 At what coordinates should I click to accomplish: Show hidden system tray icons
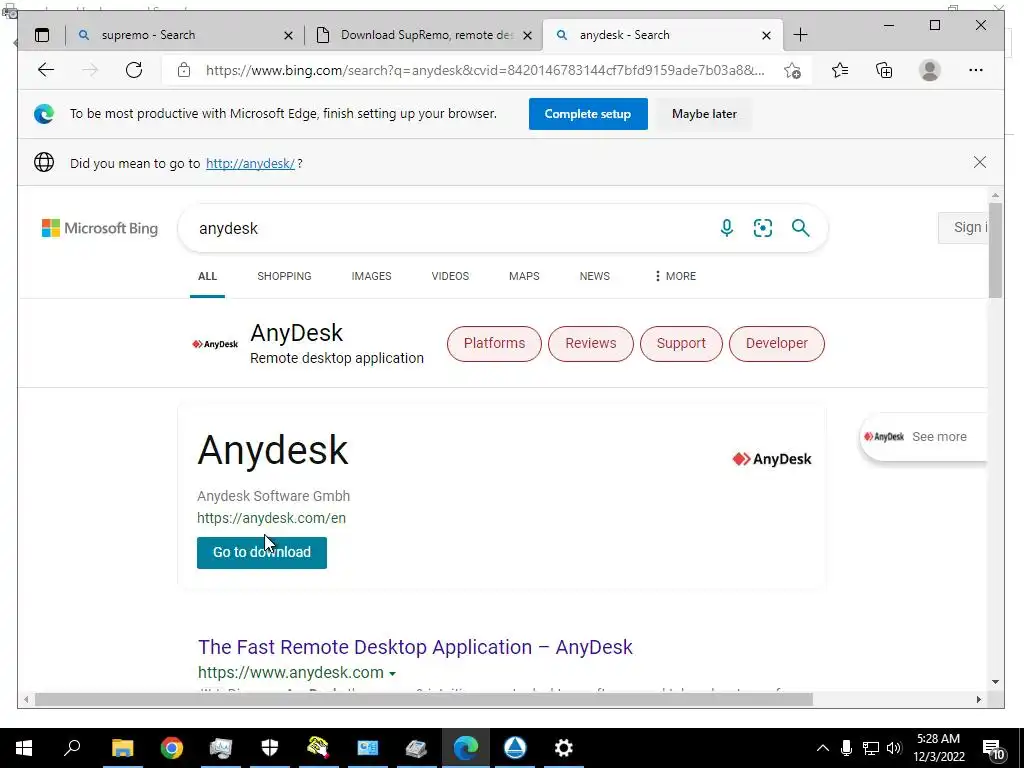click(x=823, y=748)
